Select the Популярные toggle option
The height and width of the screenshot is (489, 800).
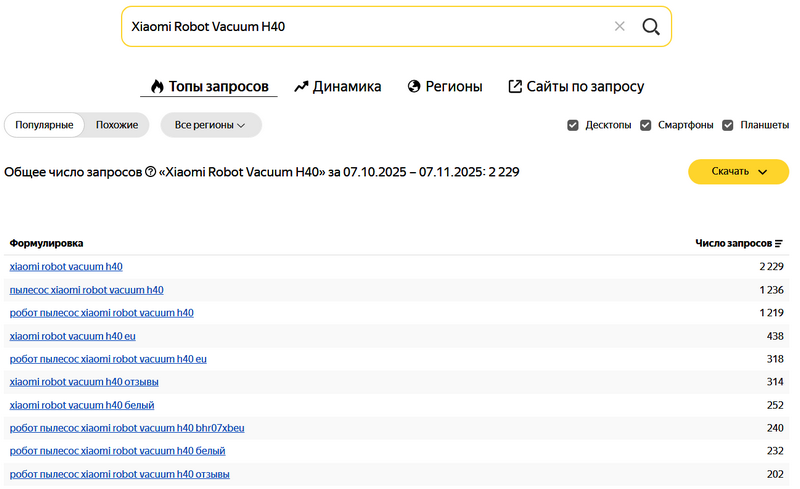[x=44, y=125]
